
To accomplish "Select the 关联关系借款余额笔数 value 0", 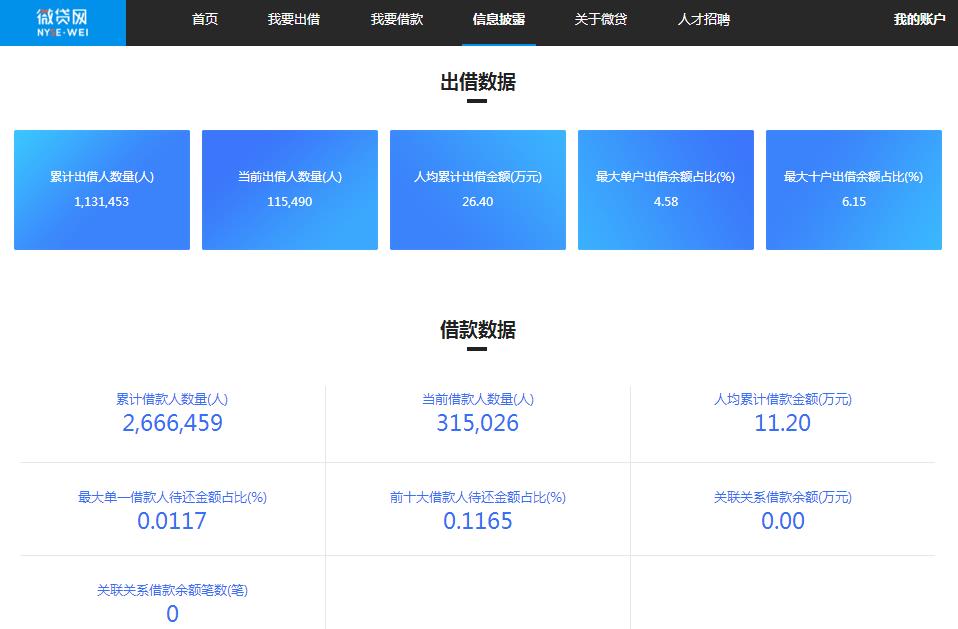I will click(x=171, y=614).
